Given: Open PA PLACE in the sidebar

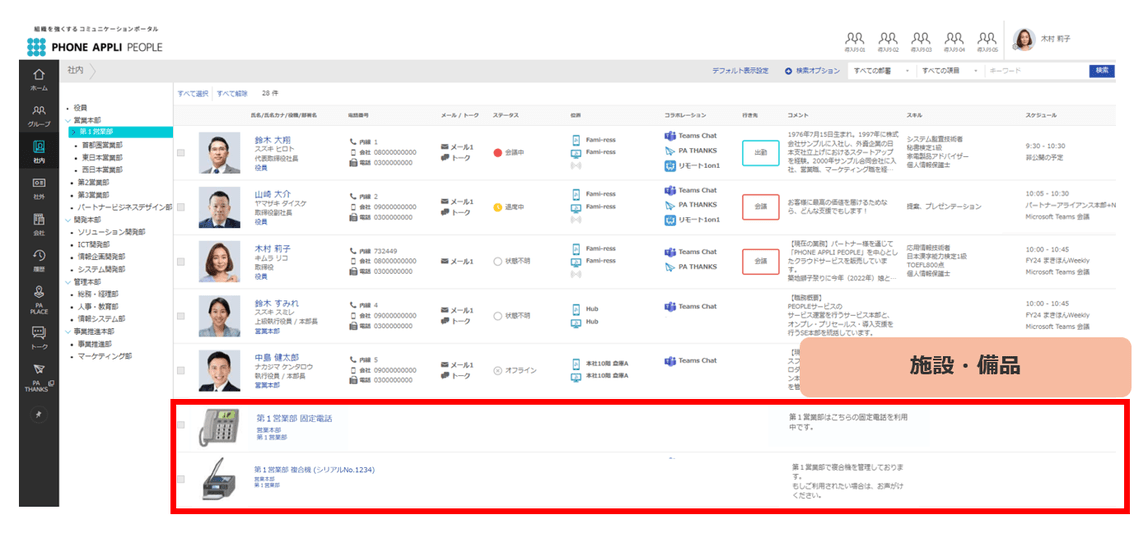Looking at the screenshot, I should (39, 291).
